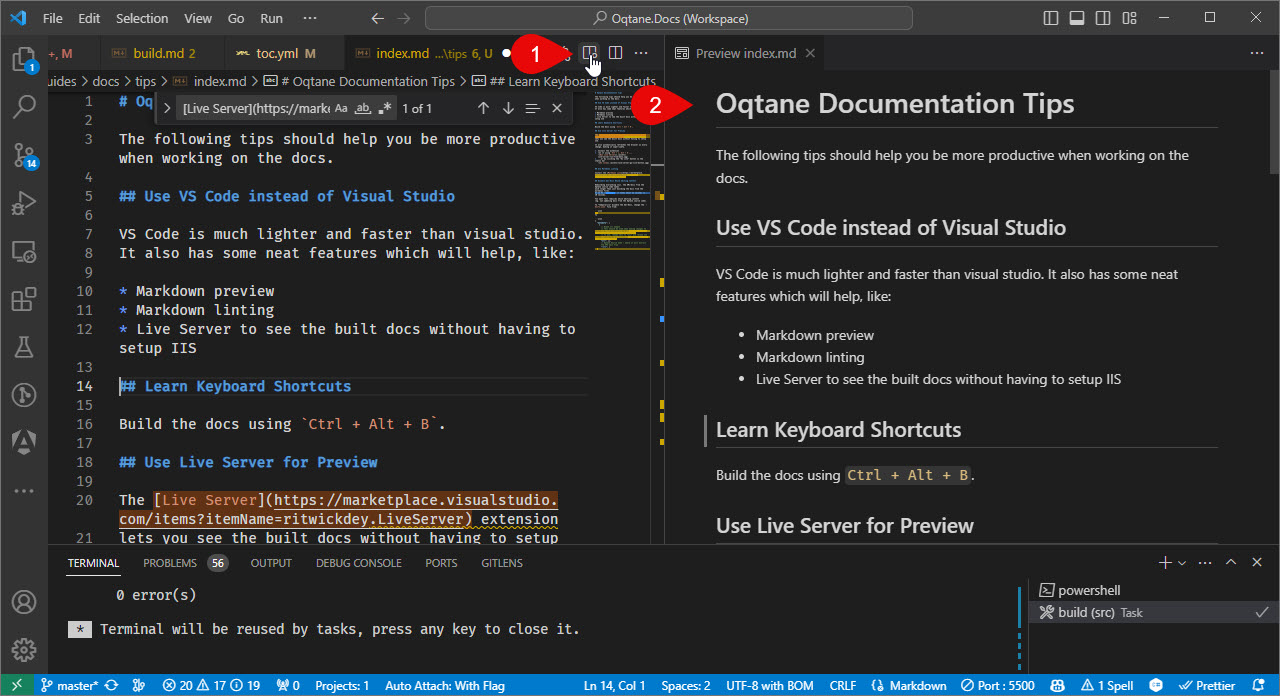
Task: Expand the replace field in find widget
Action: pos(167,108)
